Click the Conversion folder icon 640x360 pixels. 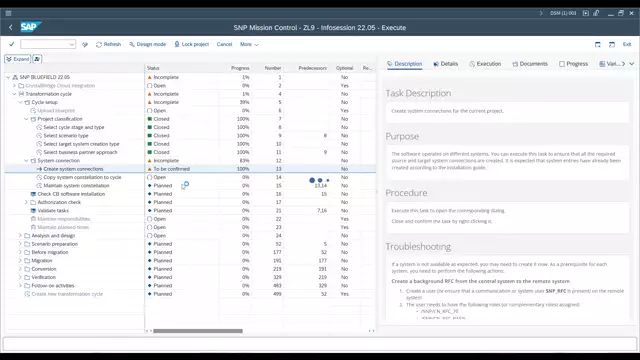click(27, 269)
